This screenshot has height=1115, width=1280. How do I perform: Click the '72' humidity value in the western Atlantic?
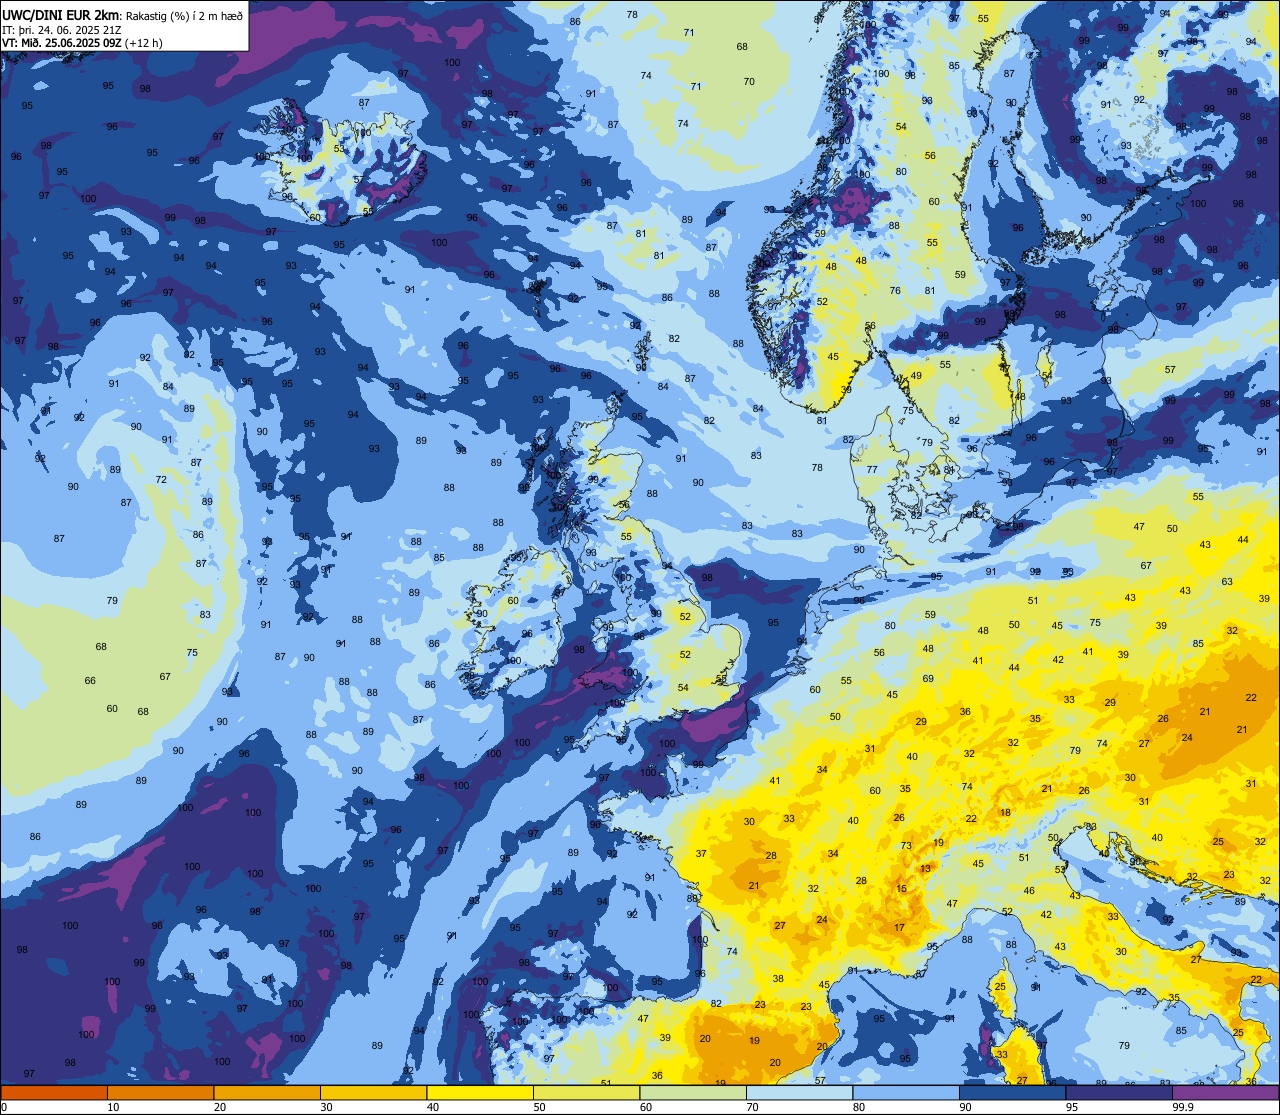point(161,480)
